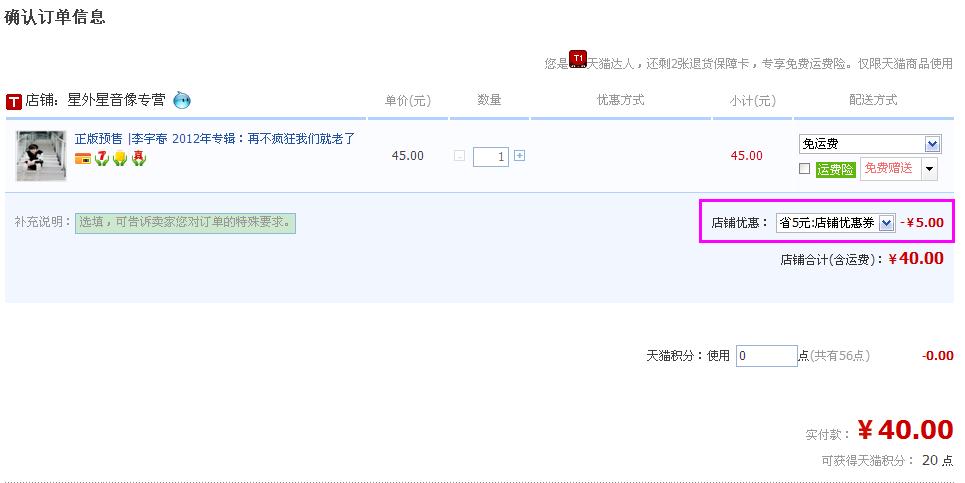Increase quantity with the plus button
The width and height of the screenshot is (965, 483).
pyautogui.click(x=519, y=156)
